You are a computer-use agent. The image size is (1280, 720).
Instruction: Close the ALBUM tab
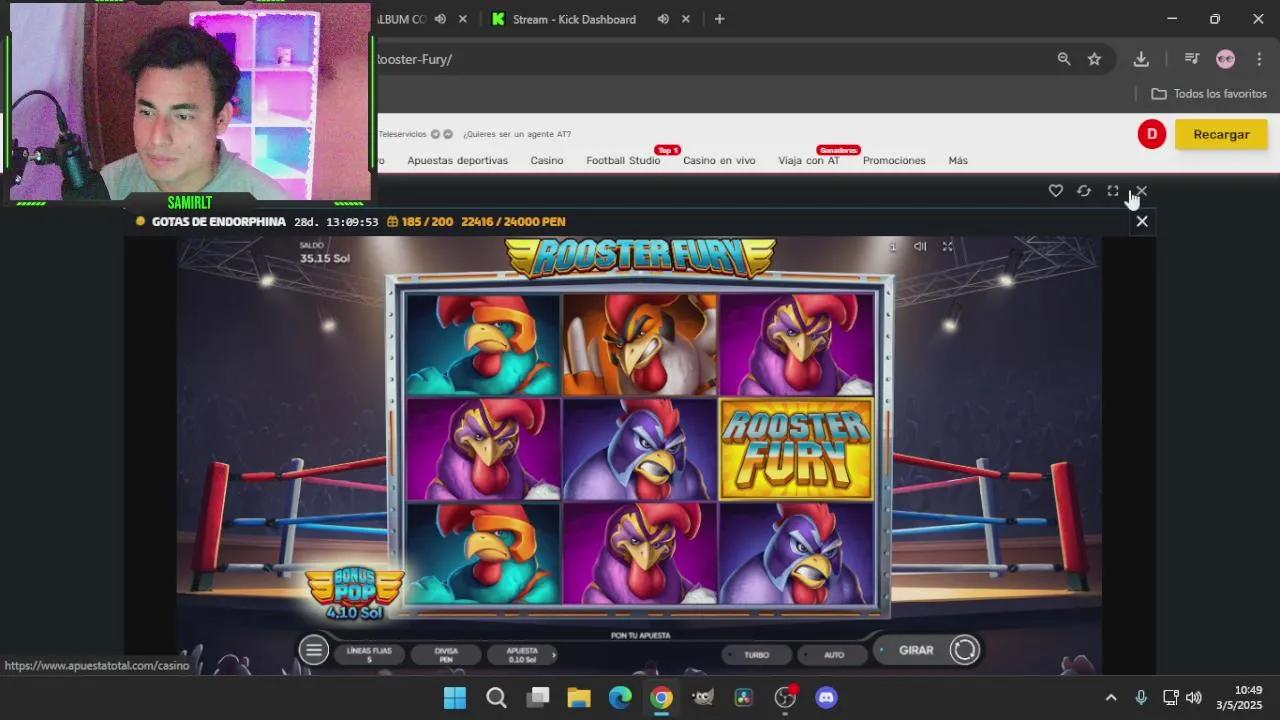pyautogui.click(x=463, y=19)
